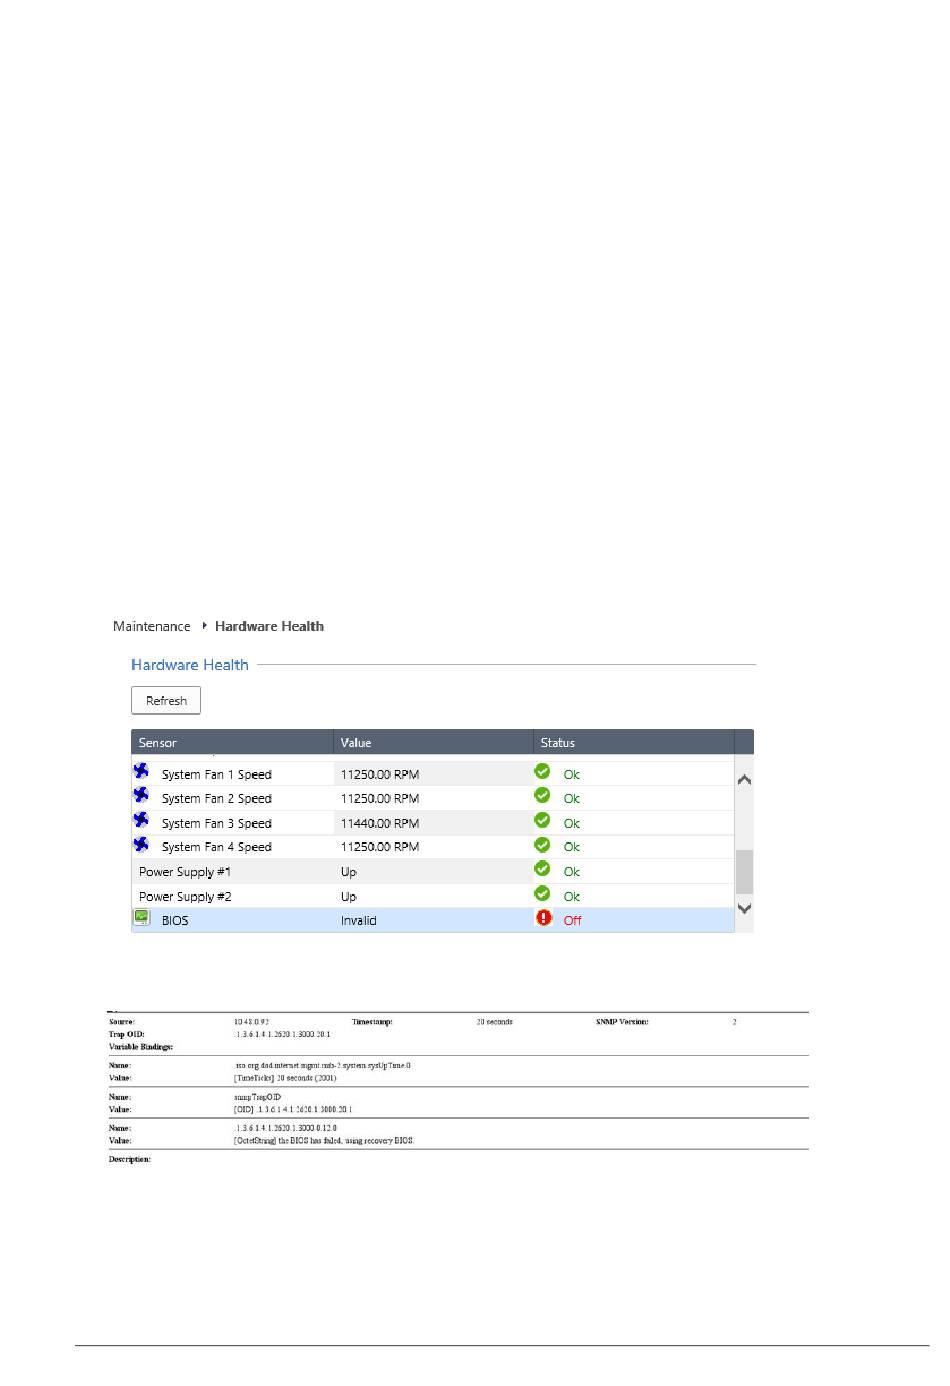Click the 11250.00 RPM value for Fan 4

(380, 847)
